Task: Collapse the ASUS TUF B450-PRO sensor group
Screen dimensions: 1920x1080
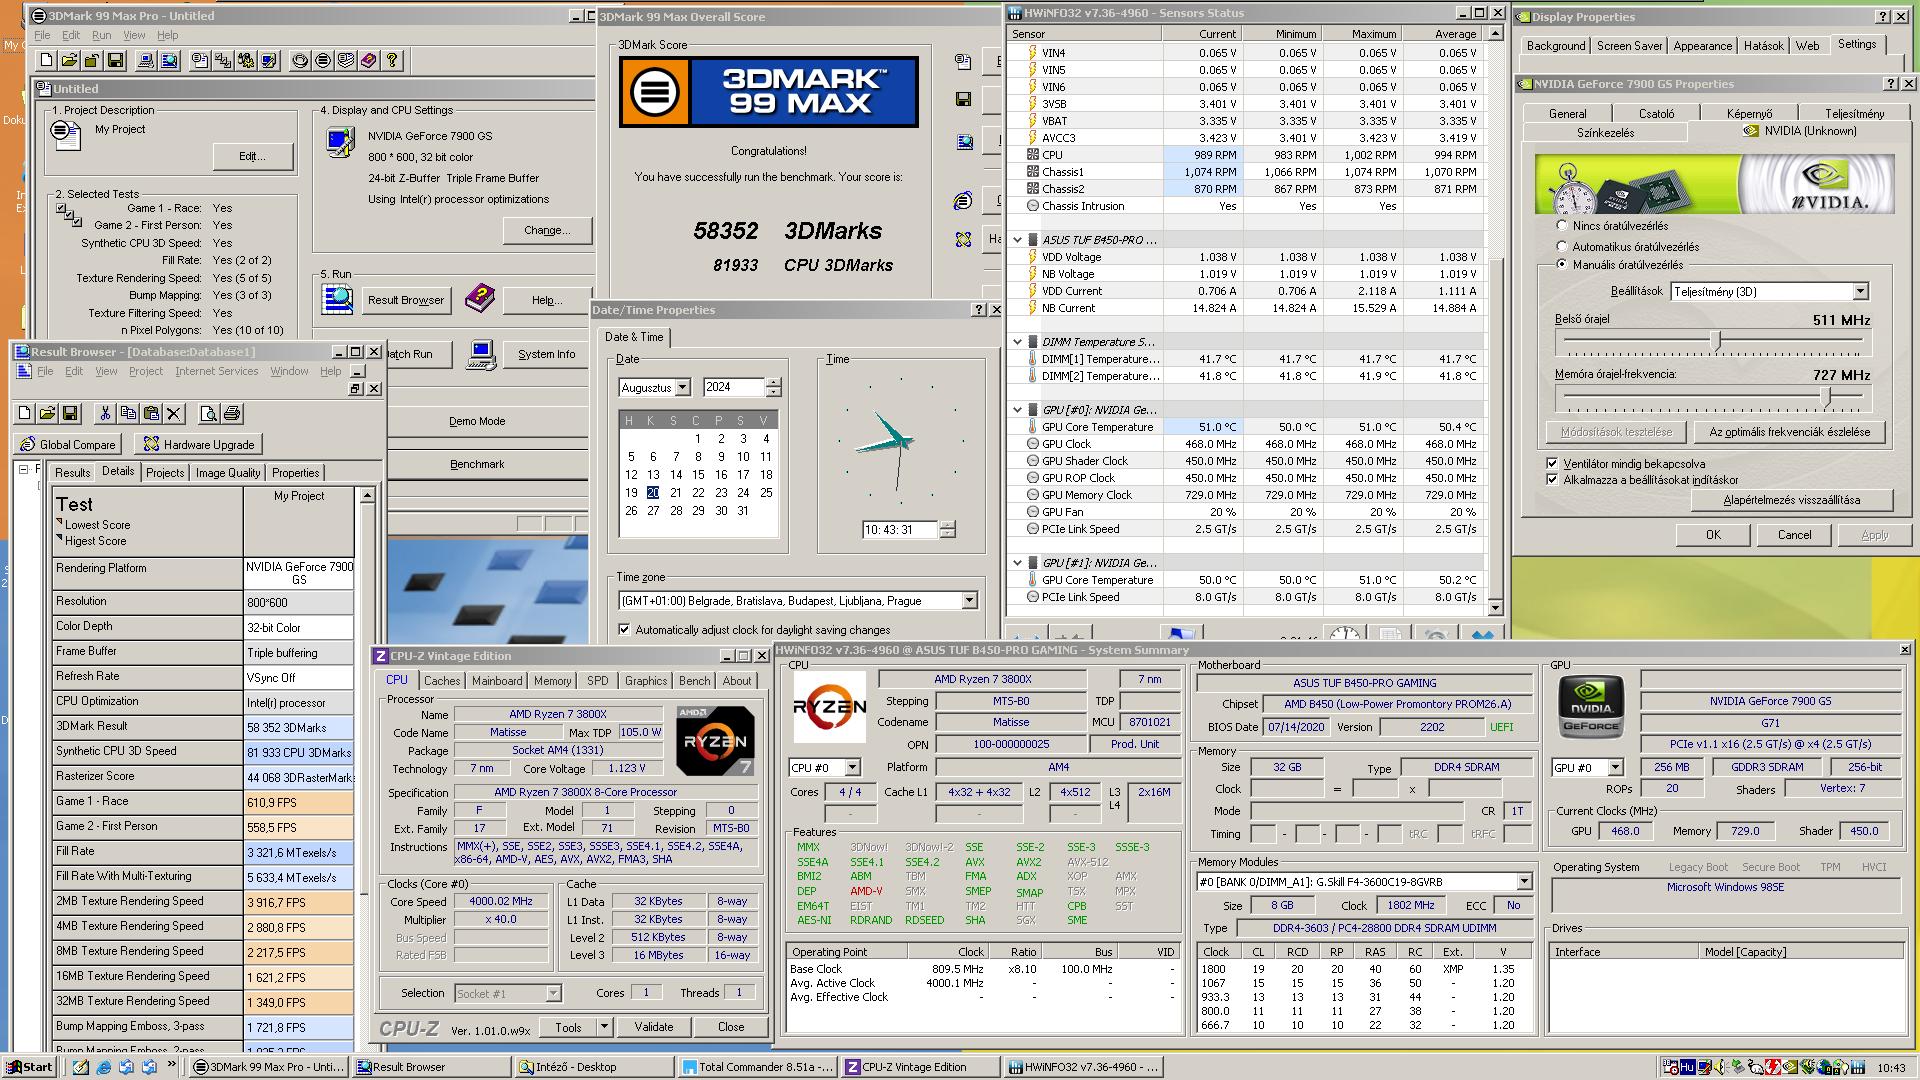Action: 1017,240
